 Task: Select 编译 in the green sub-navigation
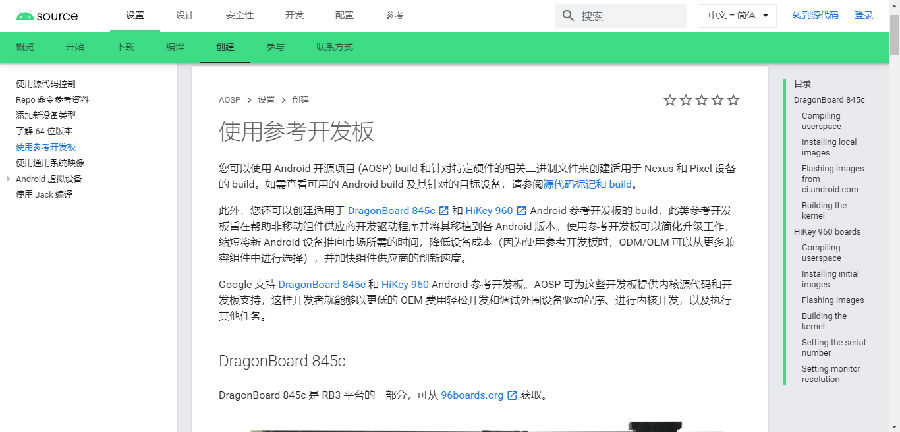(175, 47)
